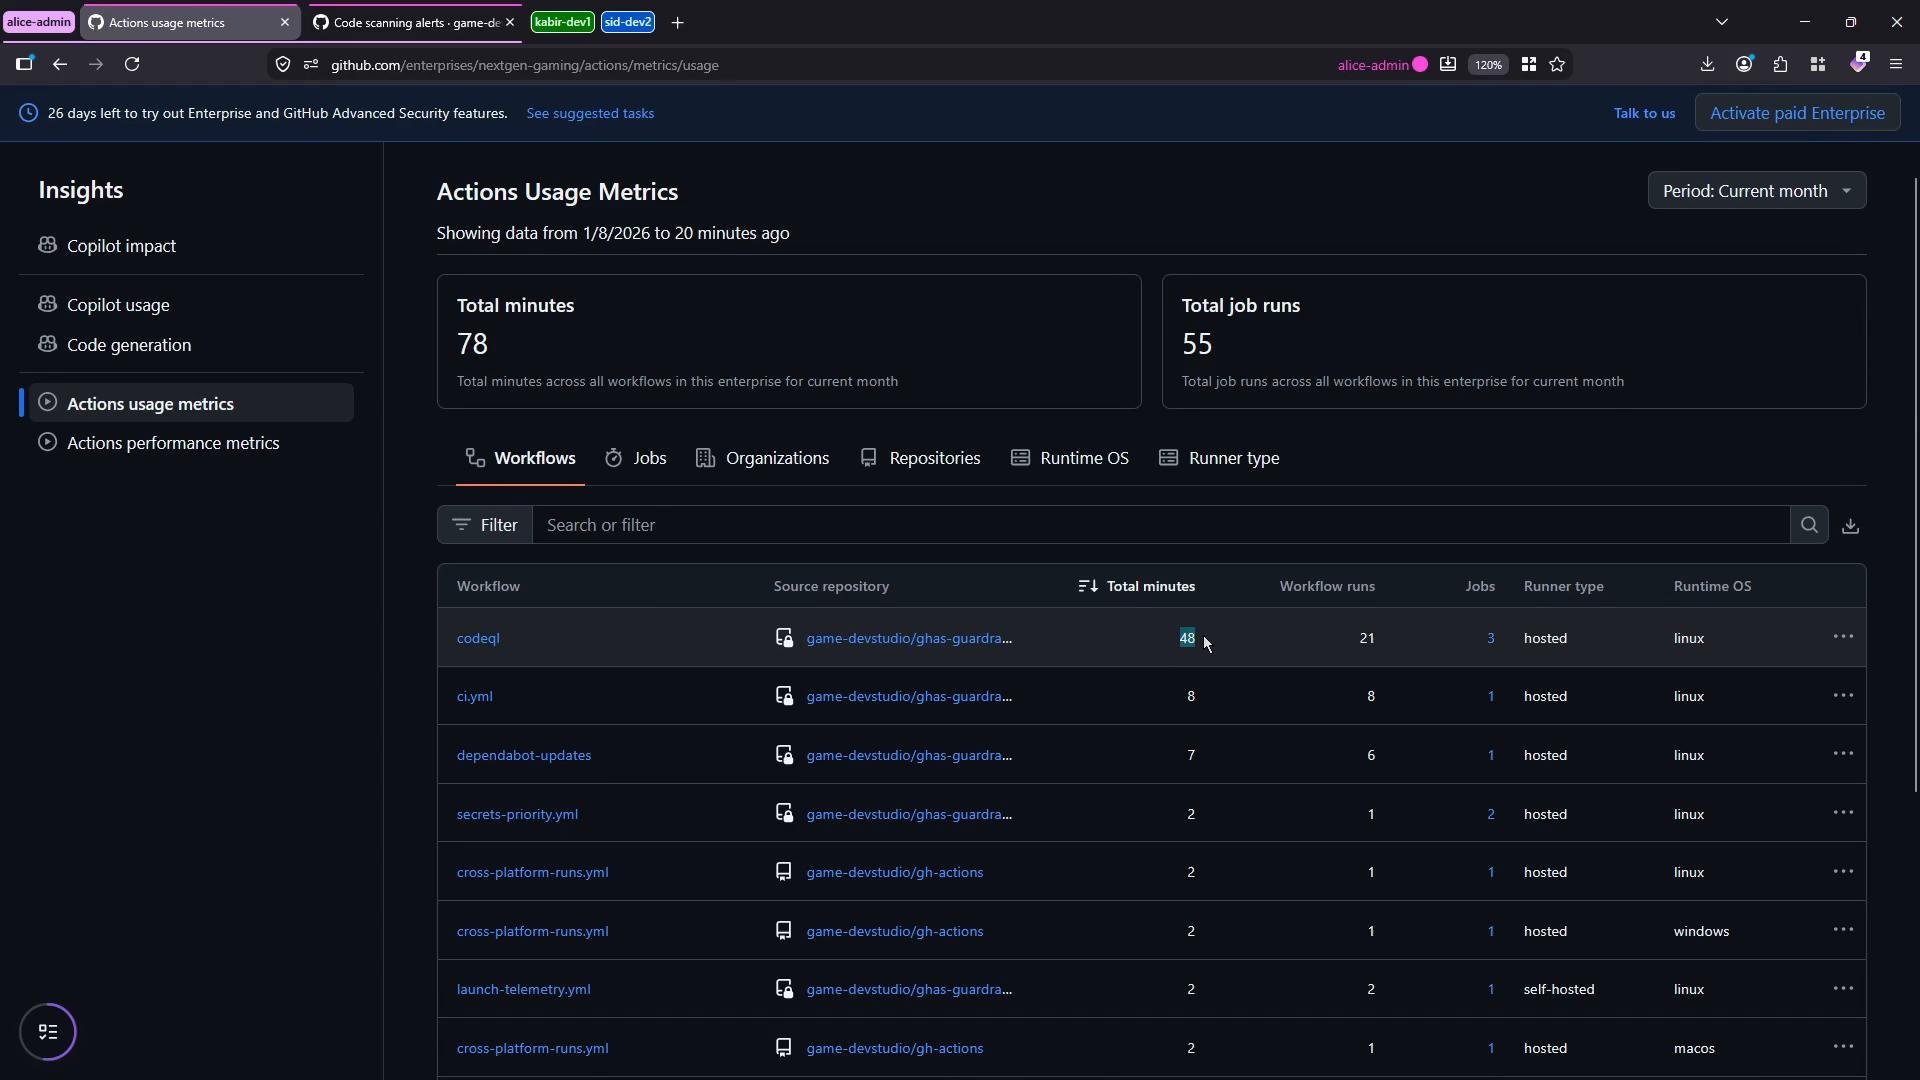Click the browser address bar URL
Screen dimensions: 1920x1080
click(x=525, y=65)
